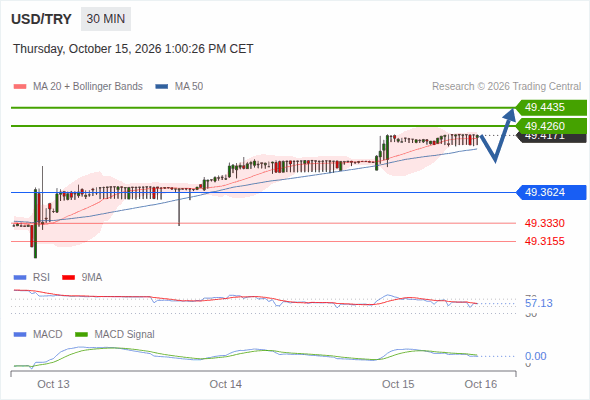Click the MA 20 + Bollinger Bands legend swatch

(x=20, y=87)
